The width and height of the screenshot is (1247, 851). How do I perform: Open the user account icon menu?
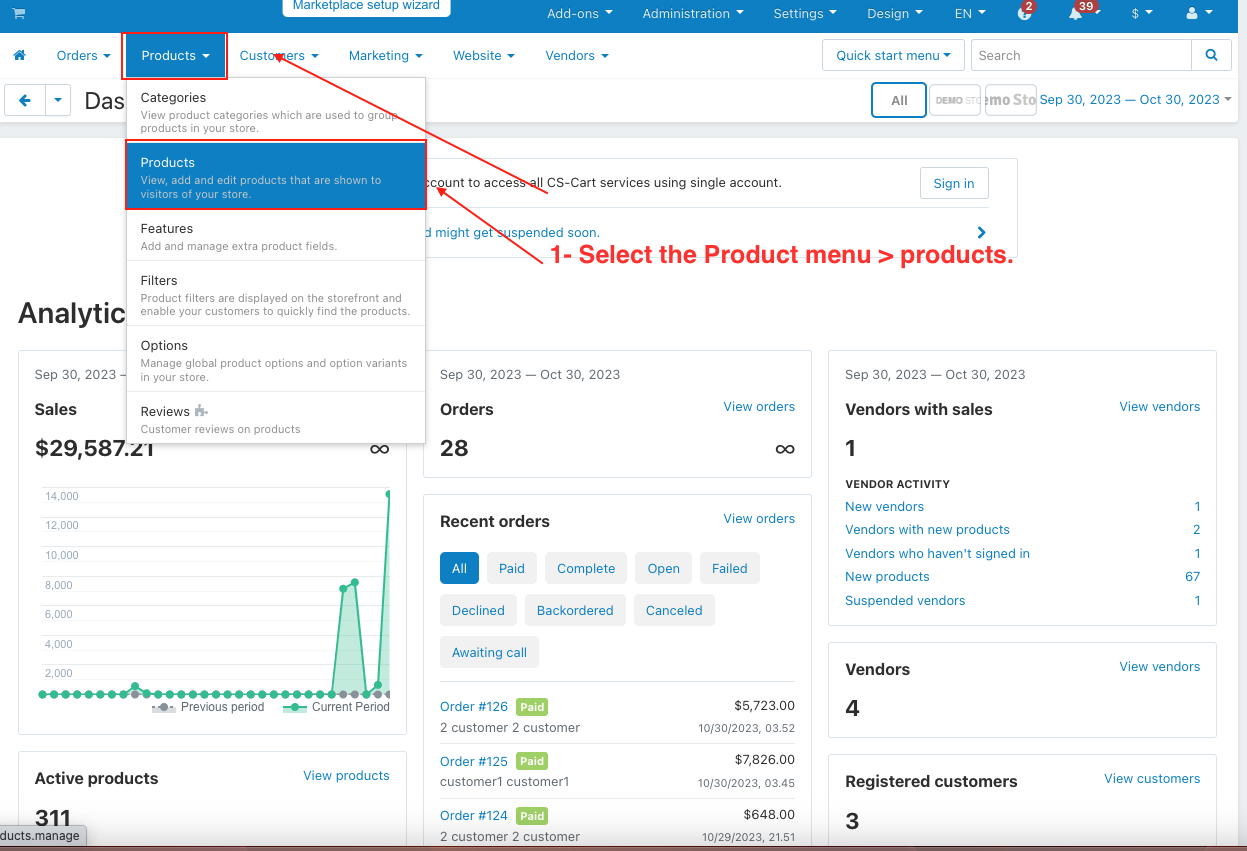click(x=1198, y=14)
